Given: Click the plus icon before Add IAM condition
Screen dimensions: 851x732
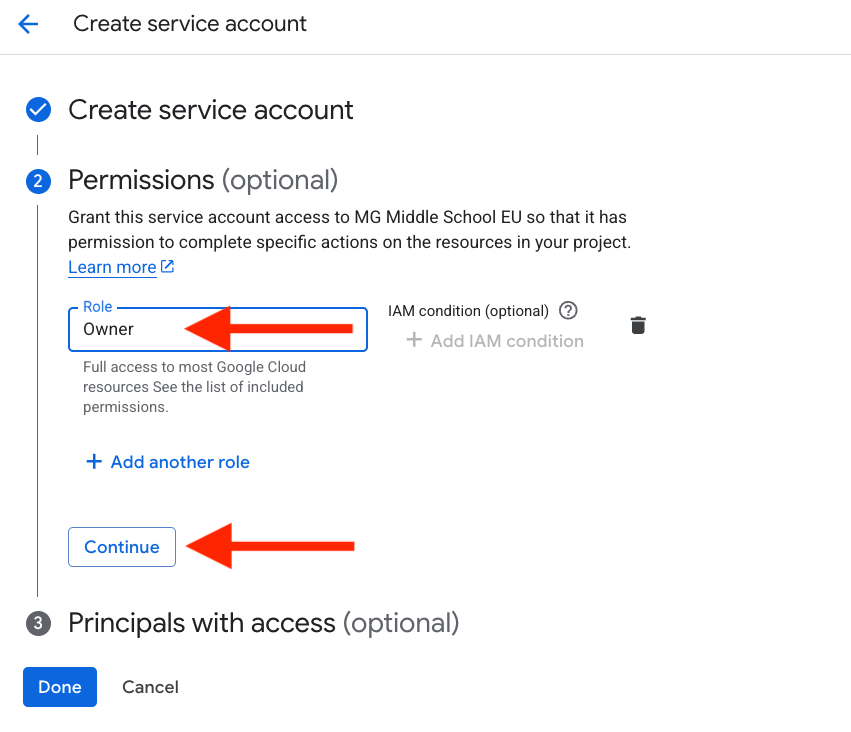Looking at the screenshot, I should (414, 340).
